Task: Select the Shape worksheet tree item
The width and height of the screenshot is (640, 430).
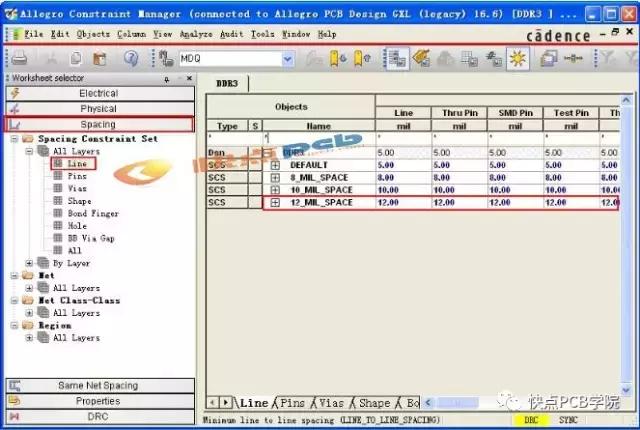Action: (79, 201)
